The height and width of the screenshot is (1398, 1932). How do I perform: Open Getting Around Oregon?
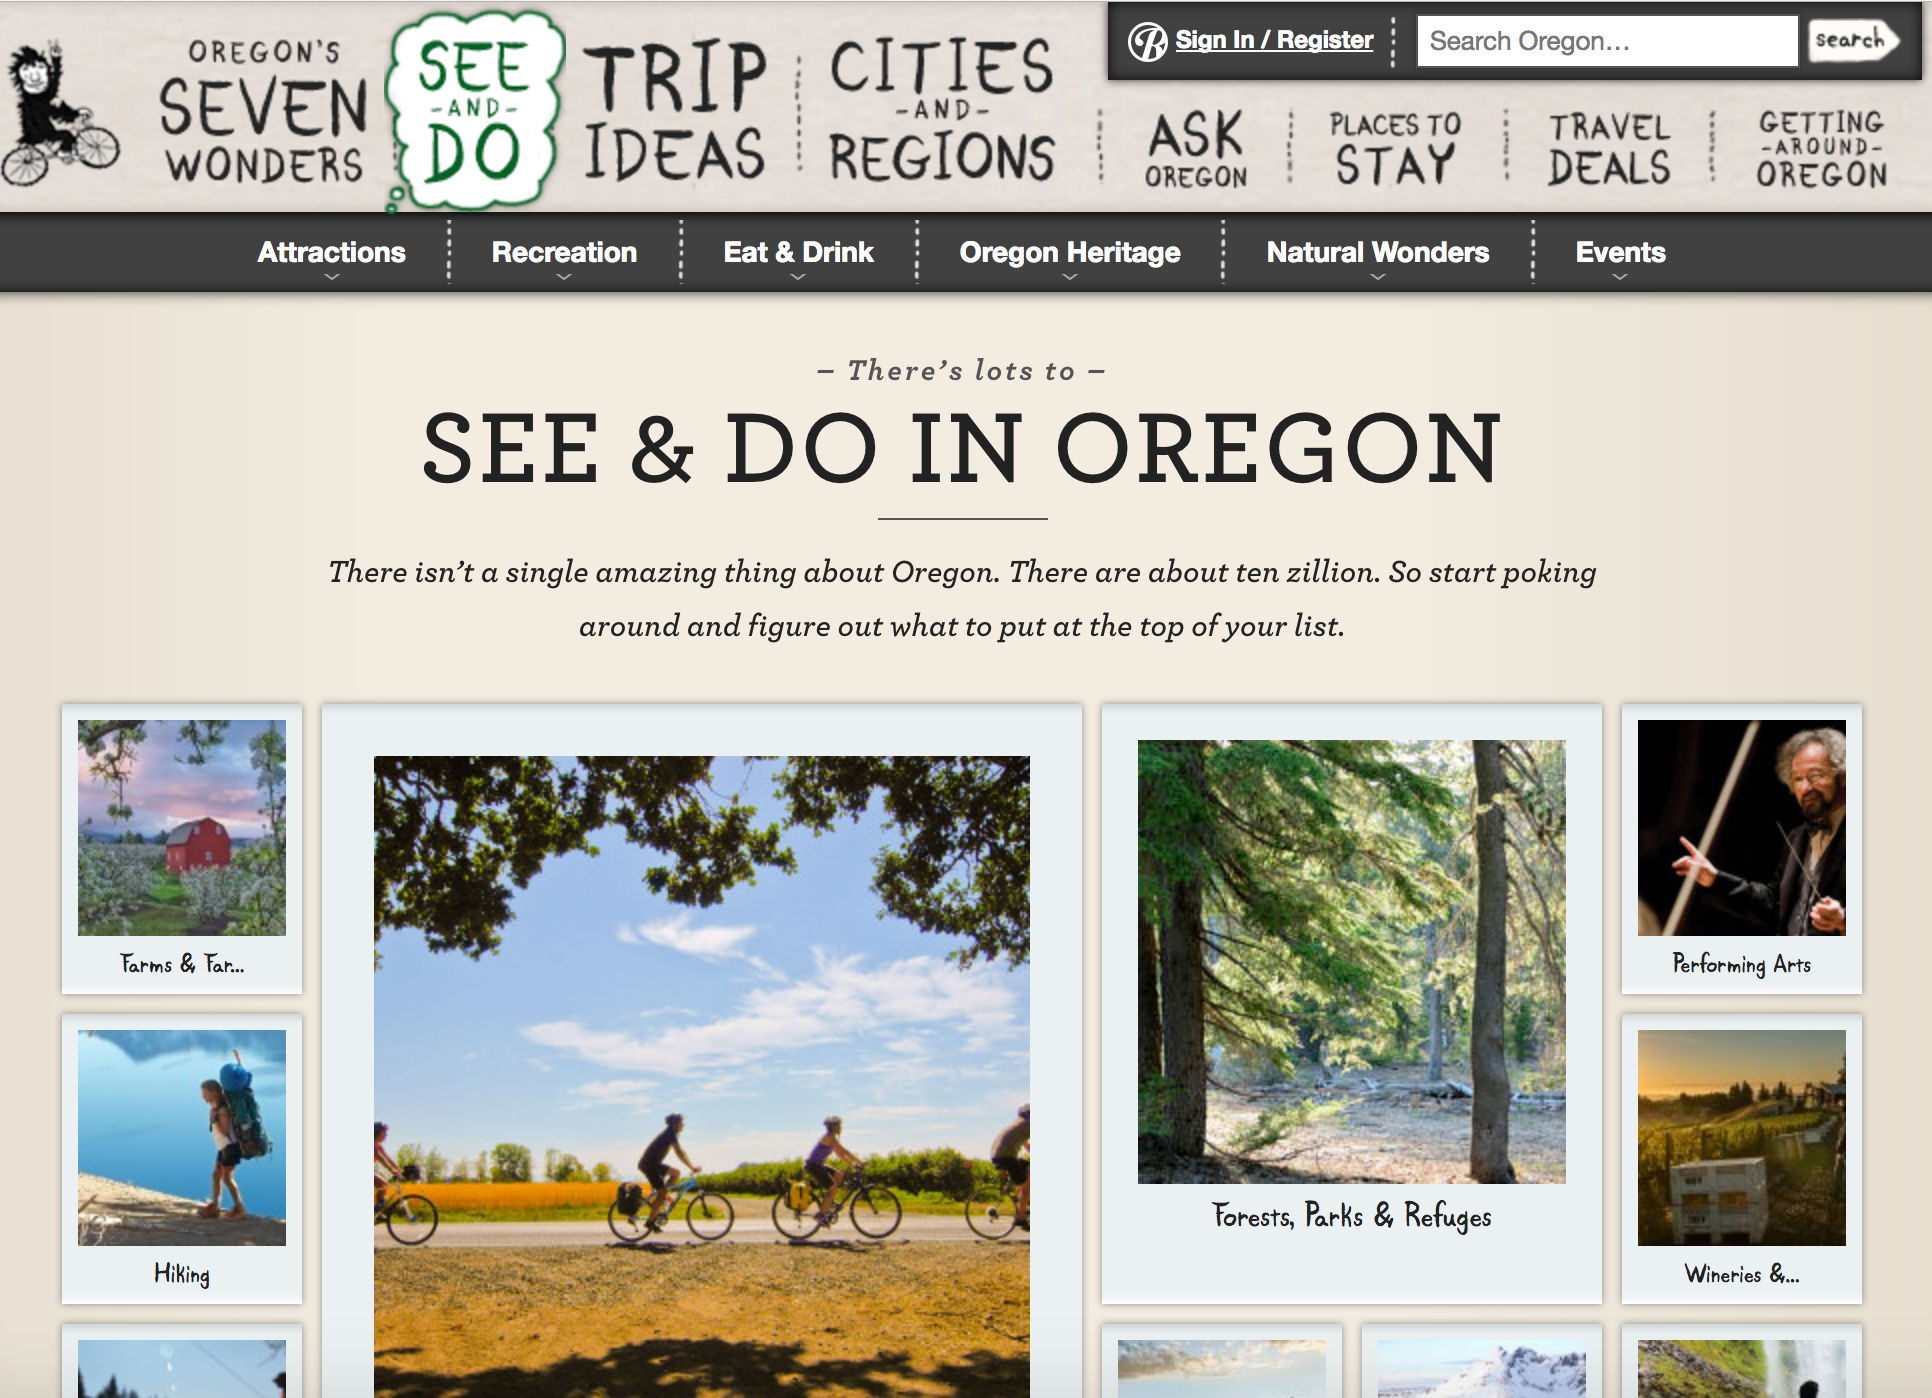pos(1822,149)
